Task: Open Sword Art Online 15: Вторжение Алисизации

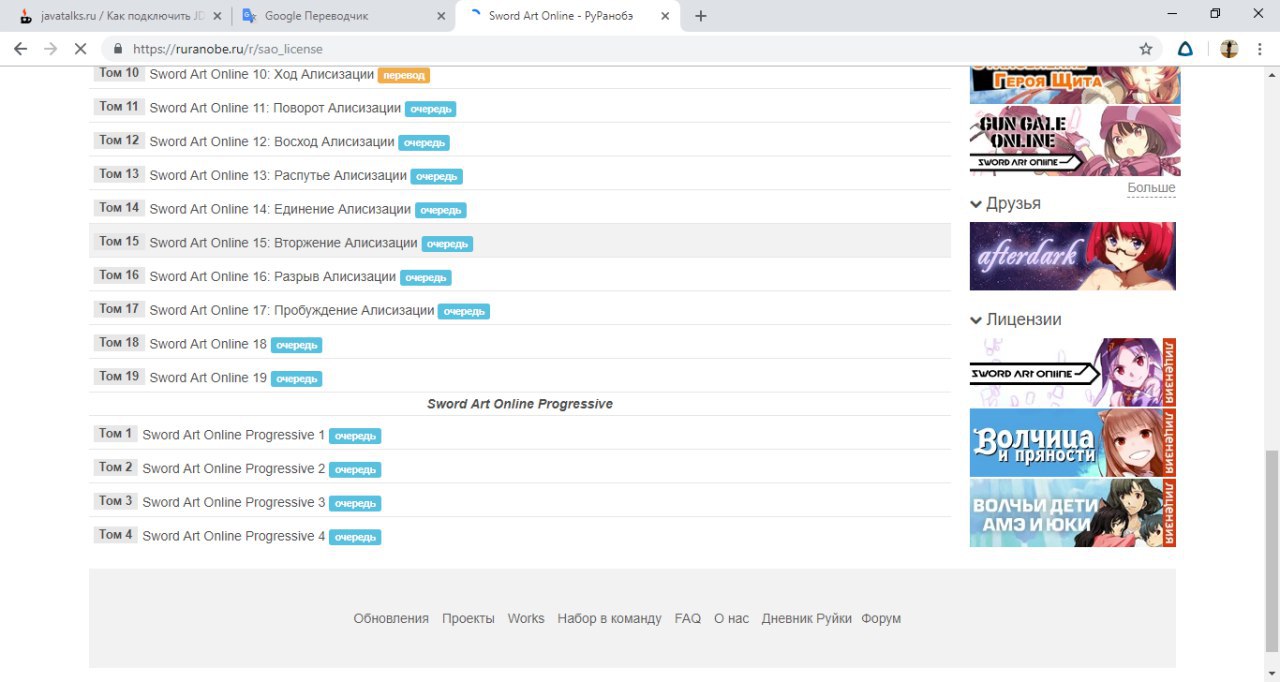Action: (283, 243)
